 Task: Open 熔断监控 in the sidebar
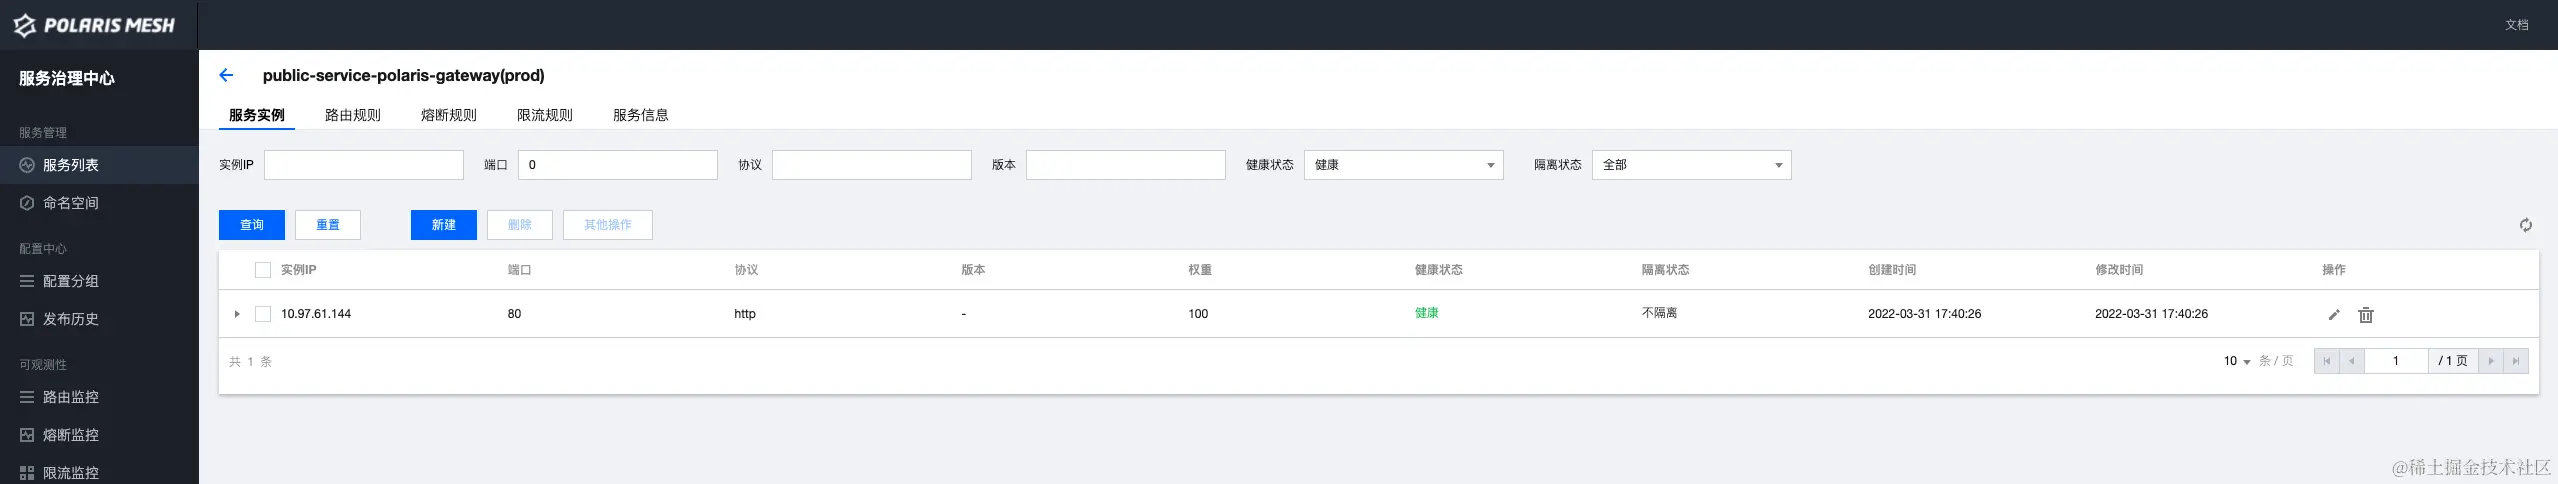pyautogui.click(x=99, y=435)
